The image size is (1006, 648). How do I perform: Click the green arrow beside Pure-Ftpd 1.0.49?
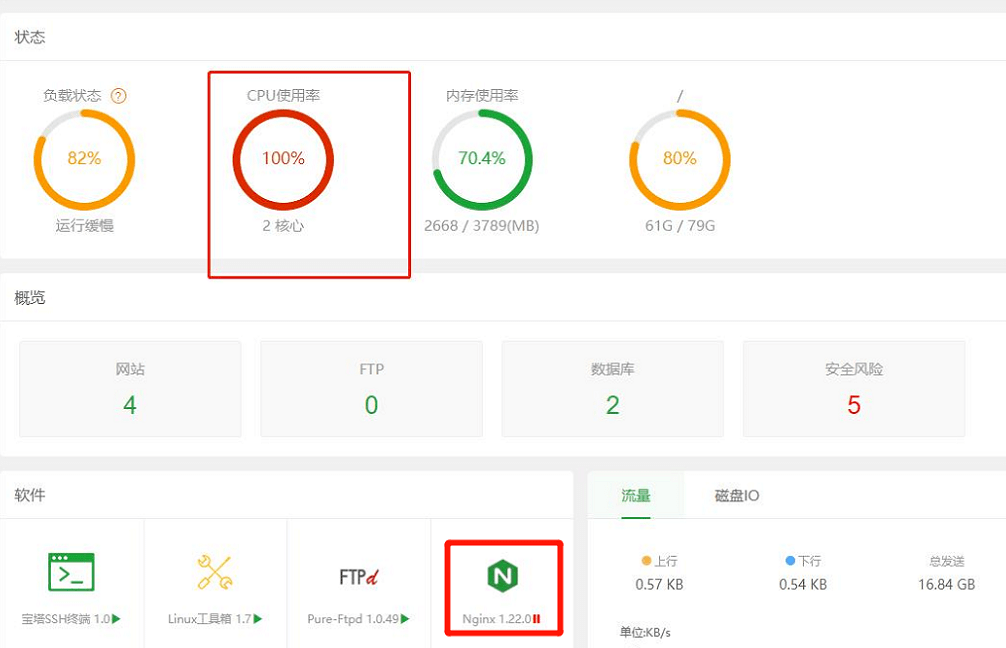coord(404,619)
